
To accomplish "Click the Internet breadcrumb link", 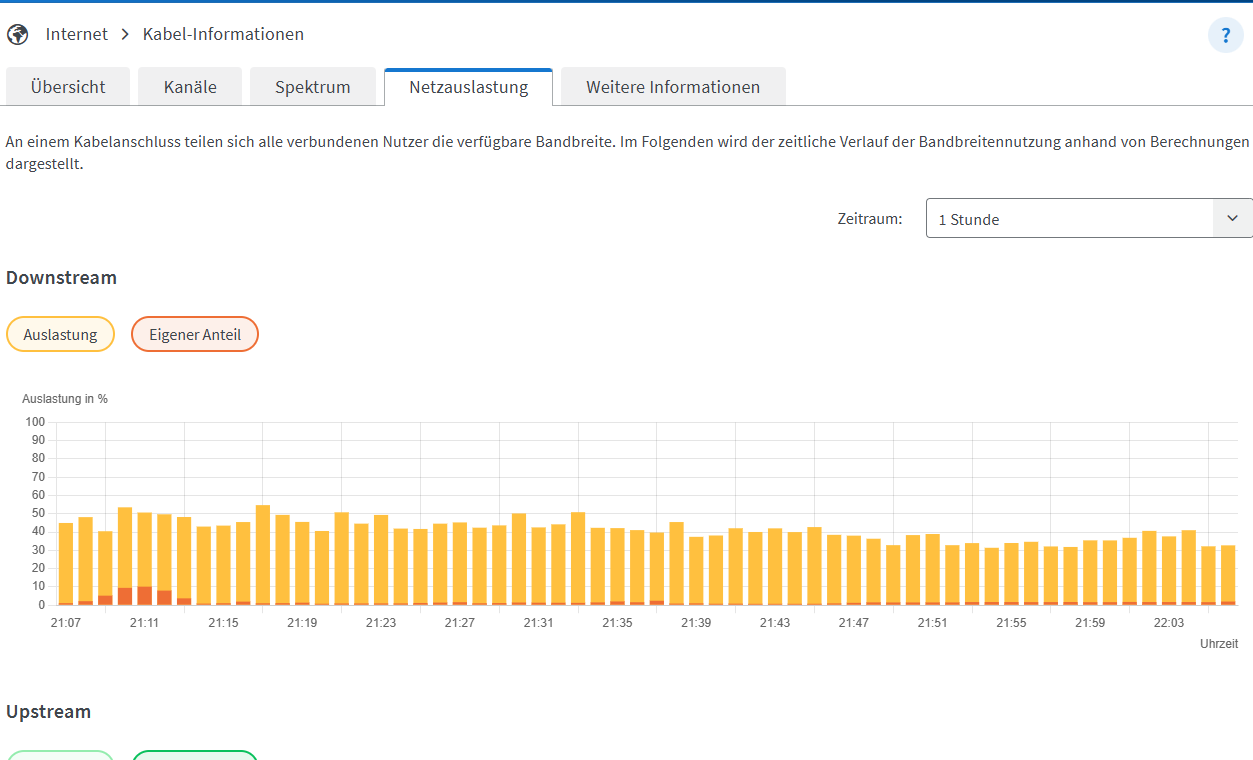I will click(x=77, y=35).
